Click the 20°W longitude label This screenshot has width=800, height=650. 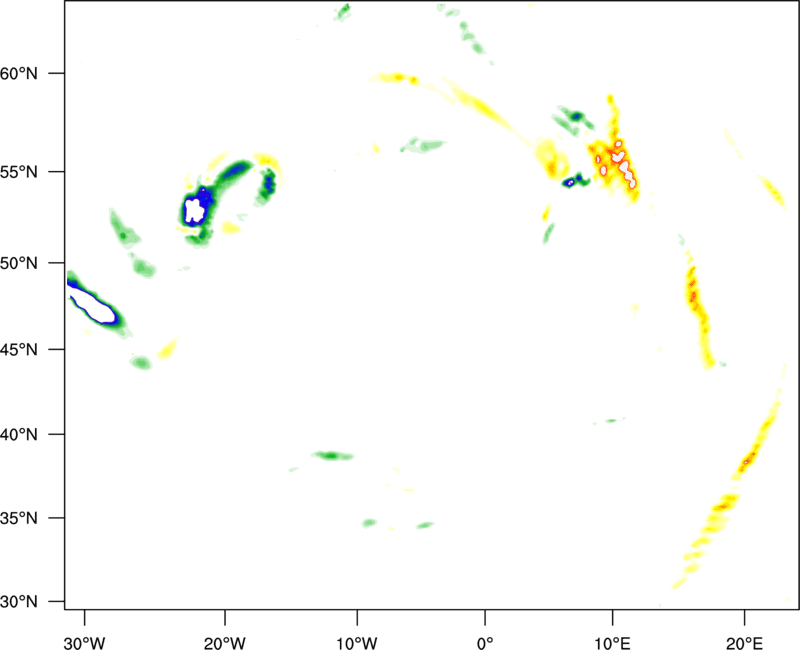click(x=225, y=643)
